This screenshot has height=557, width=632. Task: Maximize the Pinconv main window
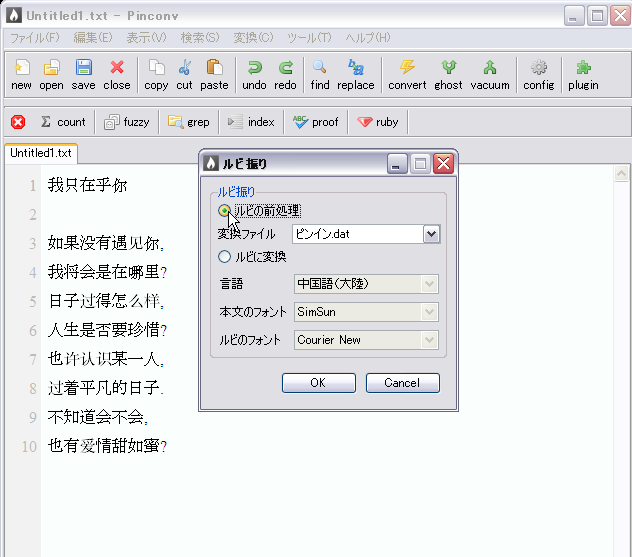(x=597, y=16)
